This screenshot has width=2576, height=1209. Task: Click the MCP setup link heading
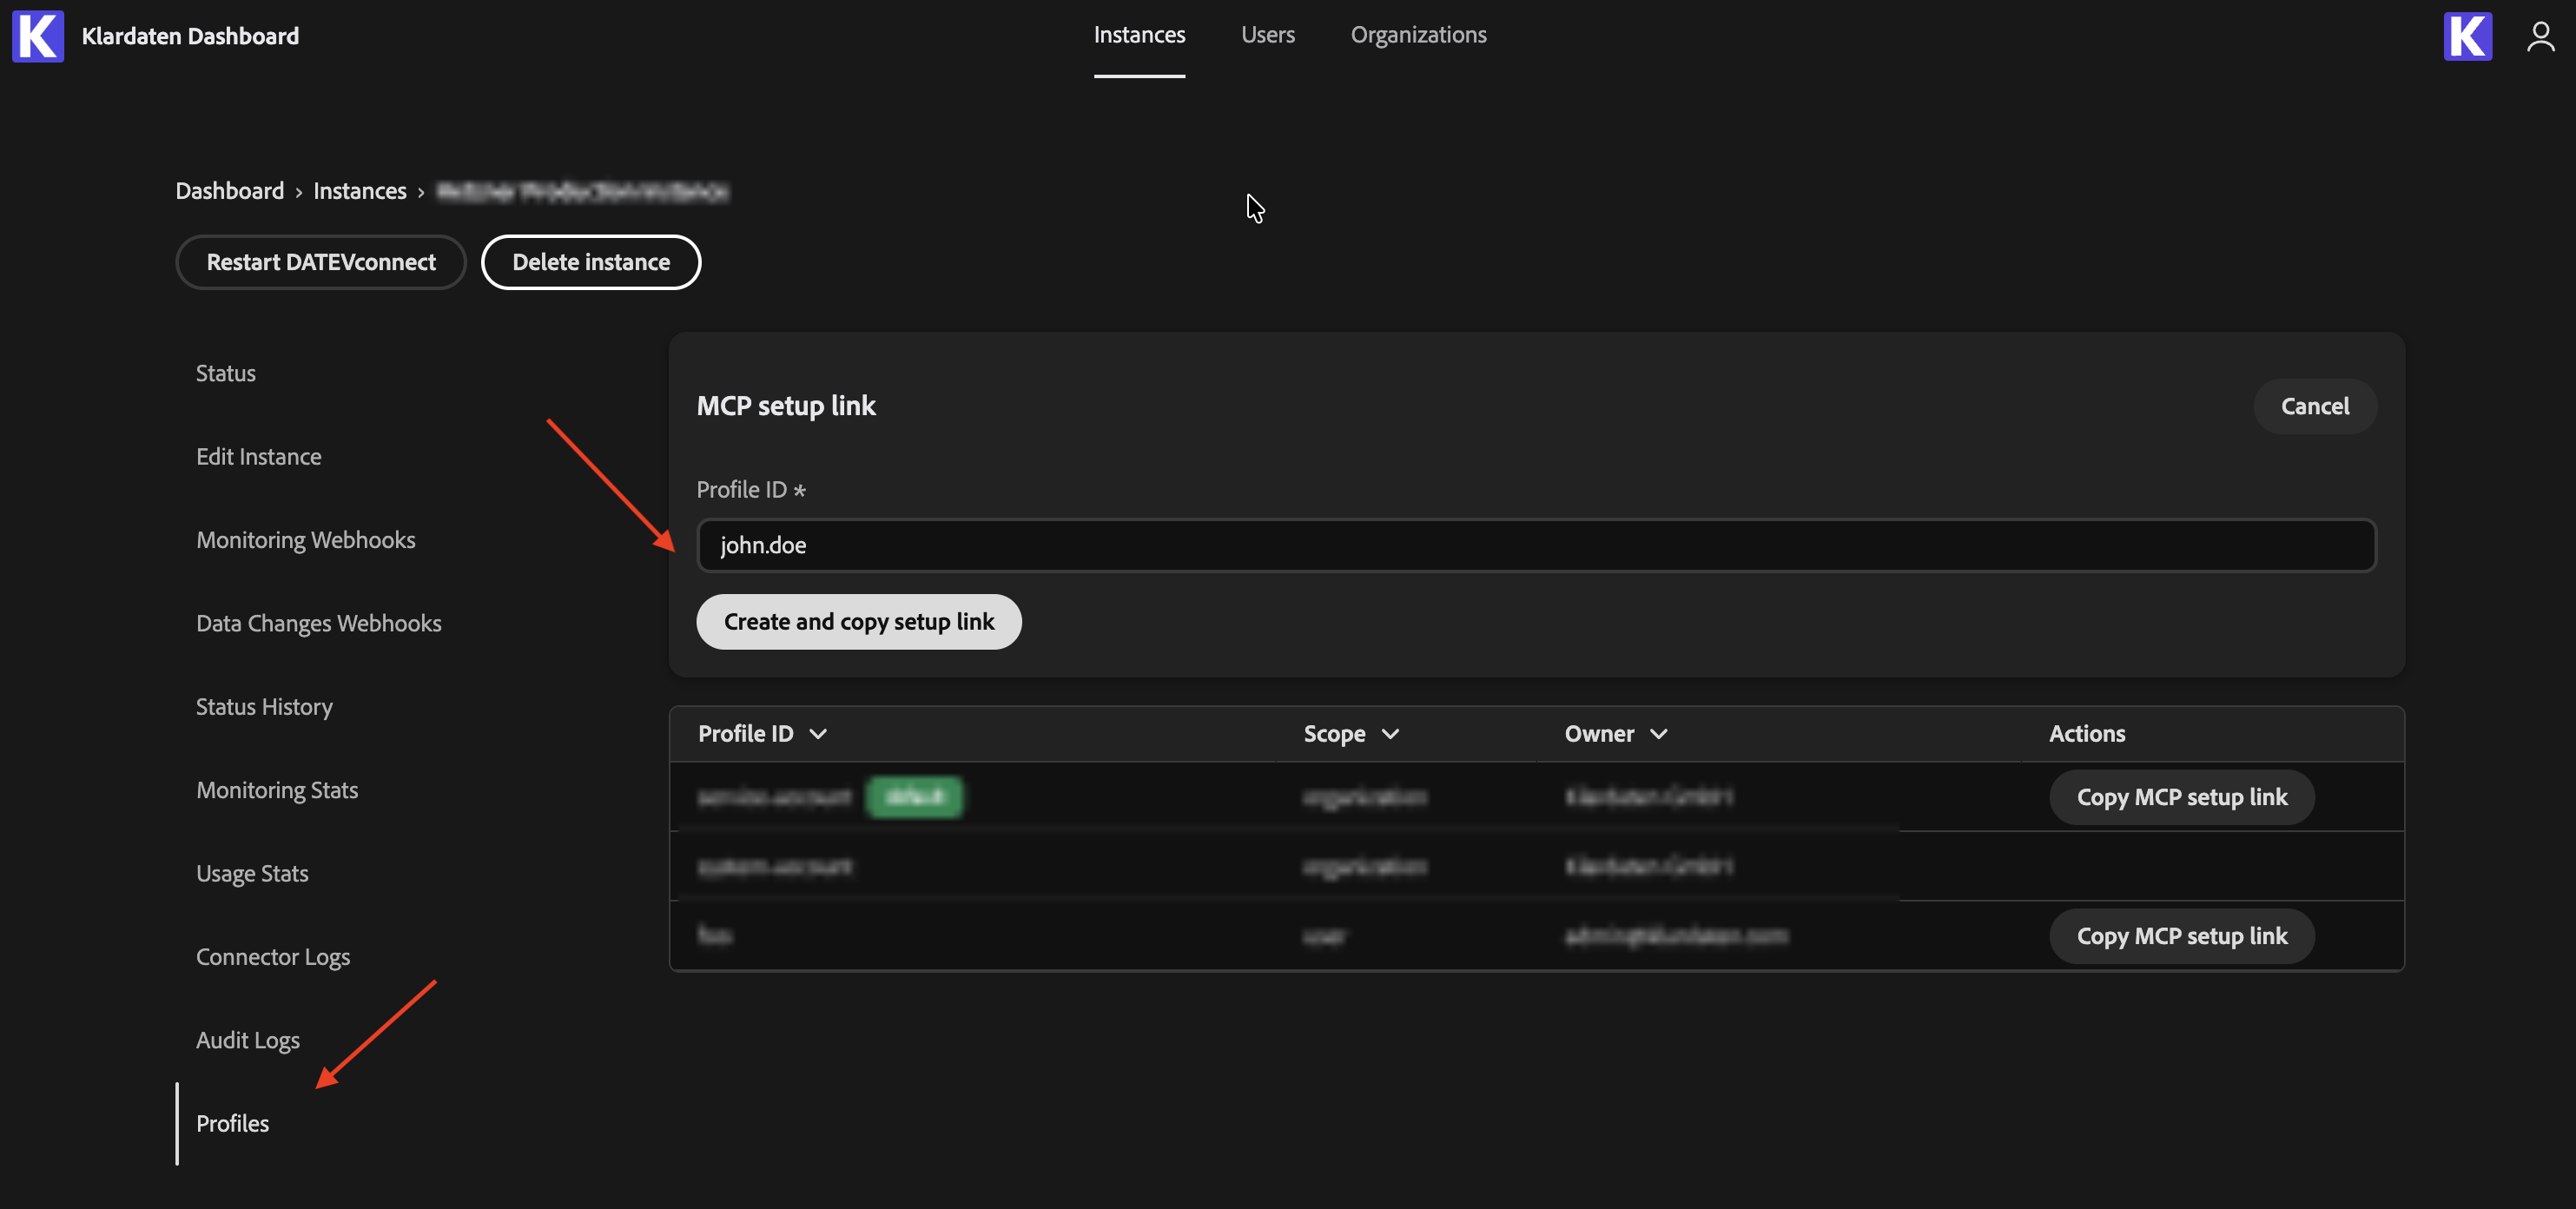pos(786,406)
